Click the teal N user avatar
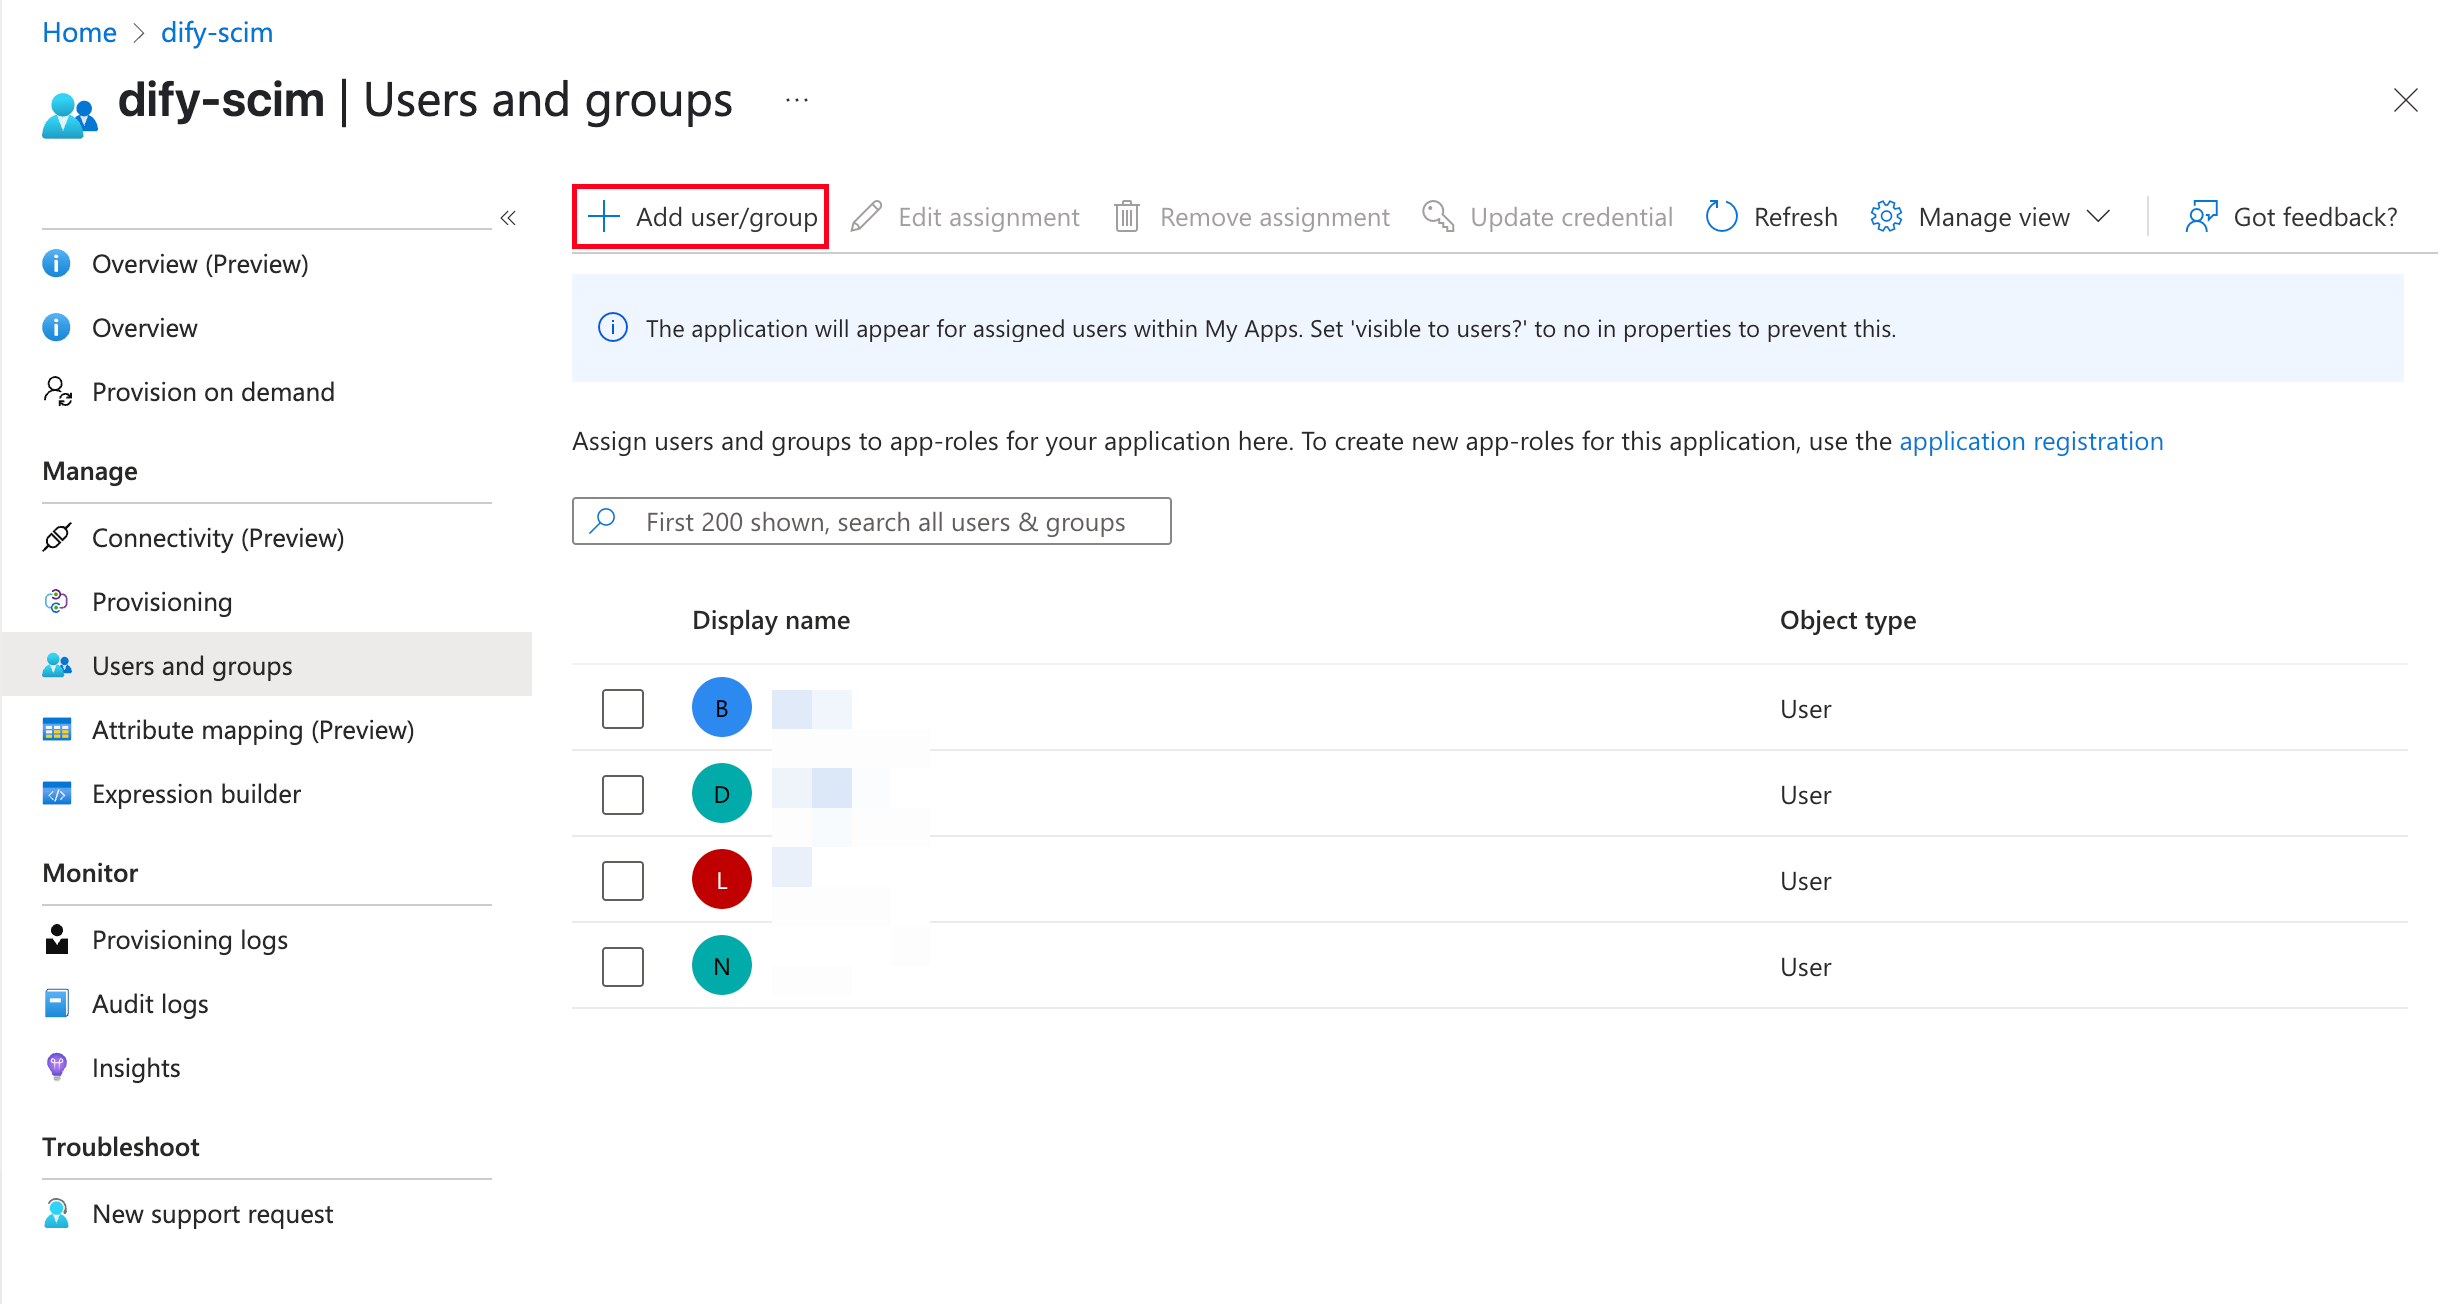 (722, 965)
